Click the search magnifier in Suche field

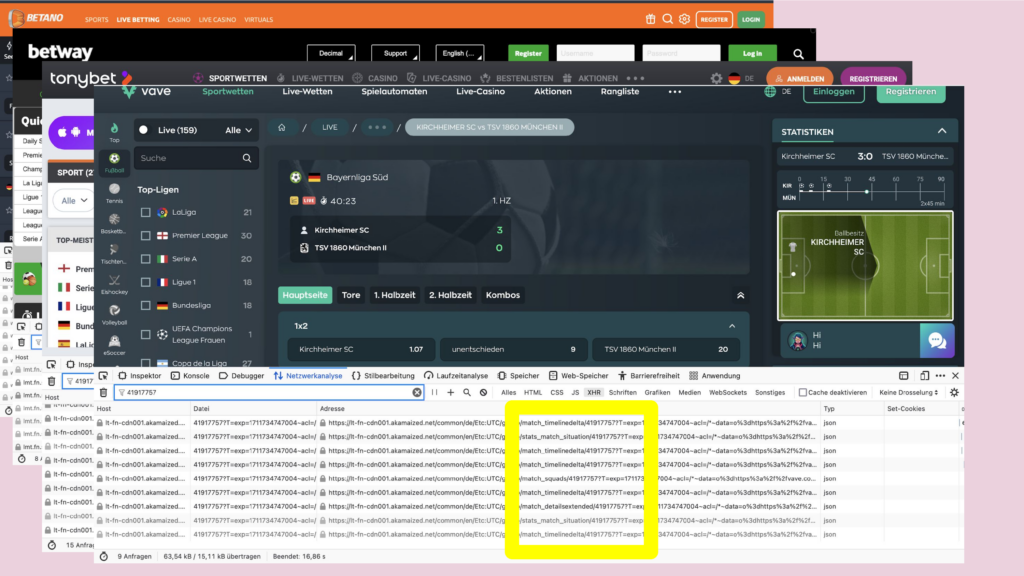tap(247, 158)
